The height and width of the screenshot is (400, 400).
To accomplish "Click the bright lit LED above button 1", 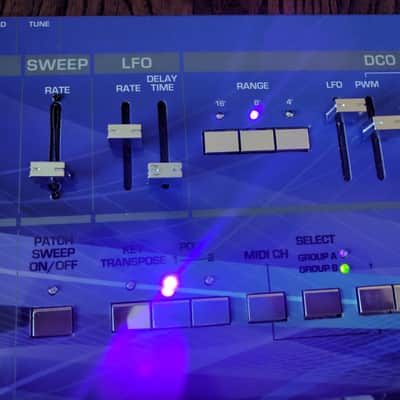I will tap(169, 286).
